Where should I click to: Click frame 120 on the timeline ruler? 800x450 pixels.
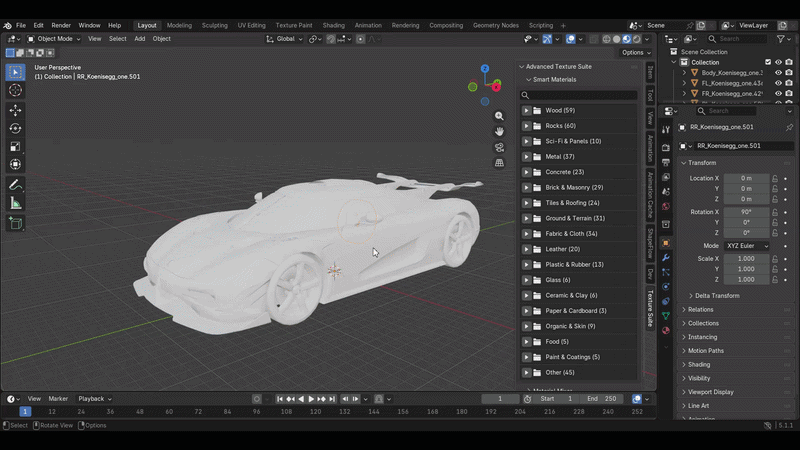[315, 412]
